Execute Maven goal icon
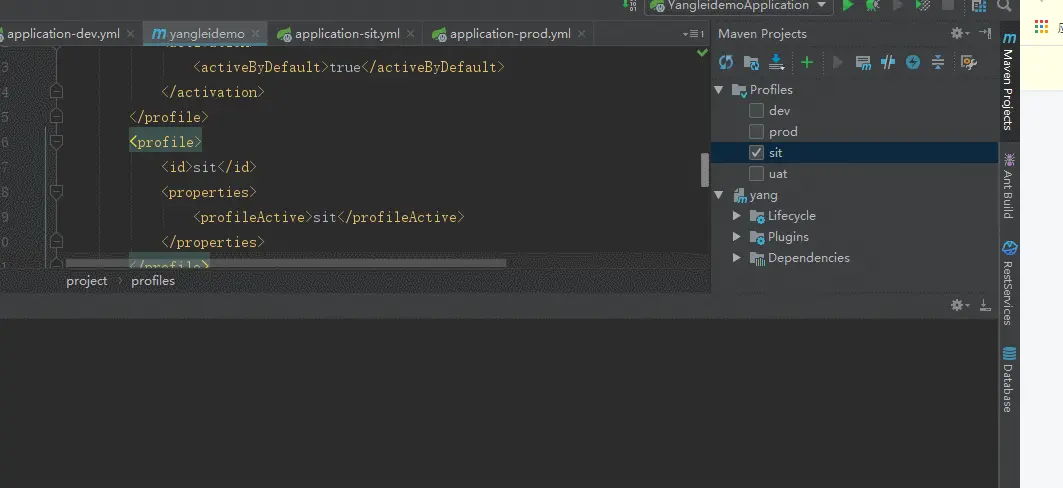 click(863, 62)
